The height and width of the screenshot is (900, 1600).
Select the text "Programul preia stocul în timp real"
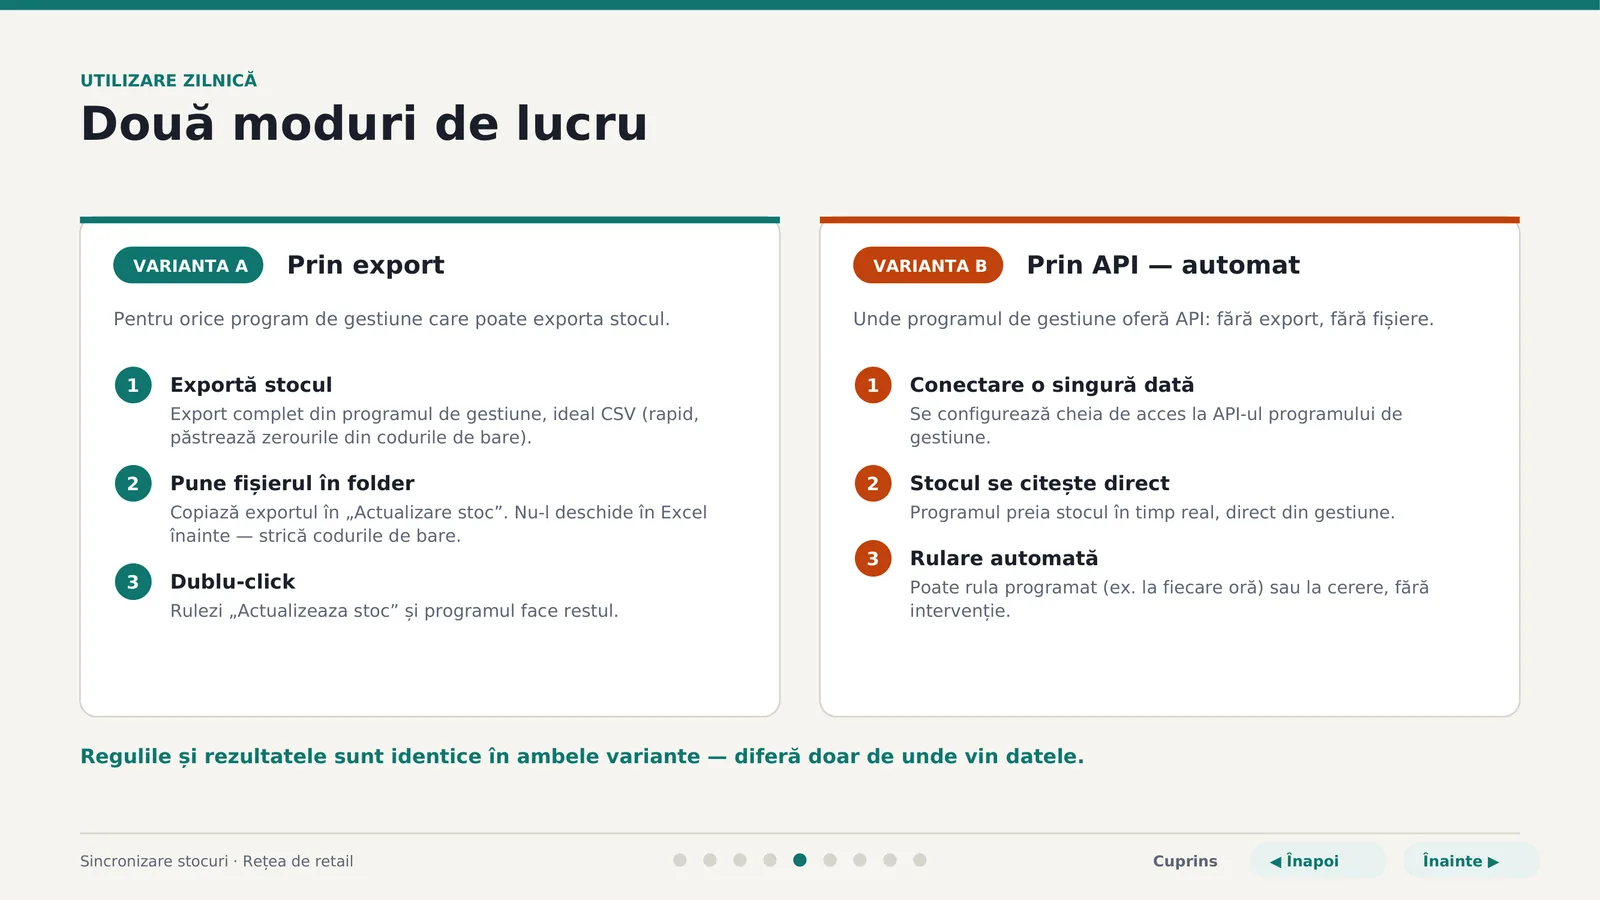click(x=1152, y=512)
